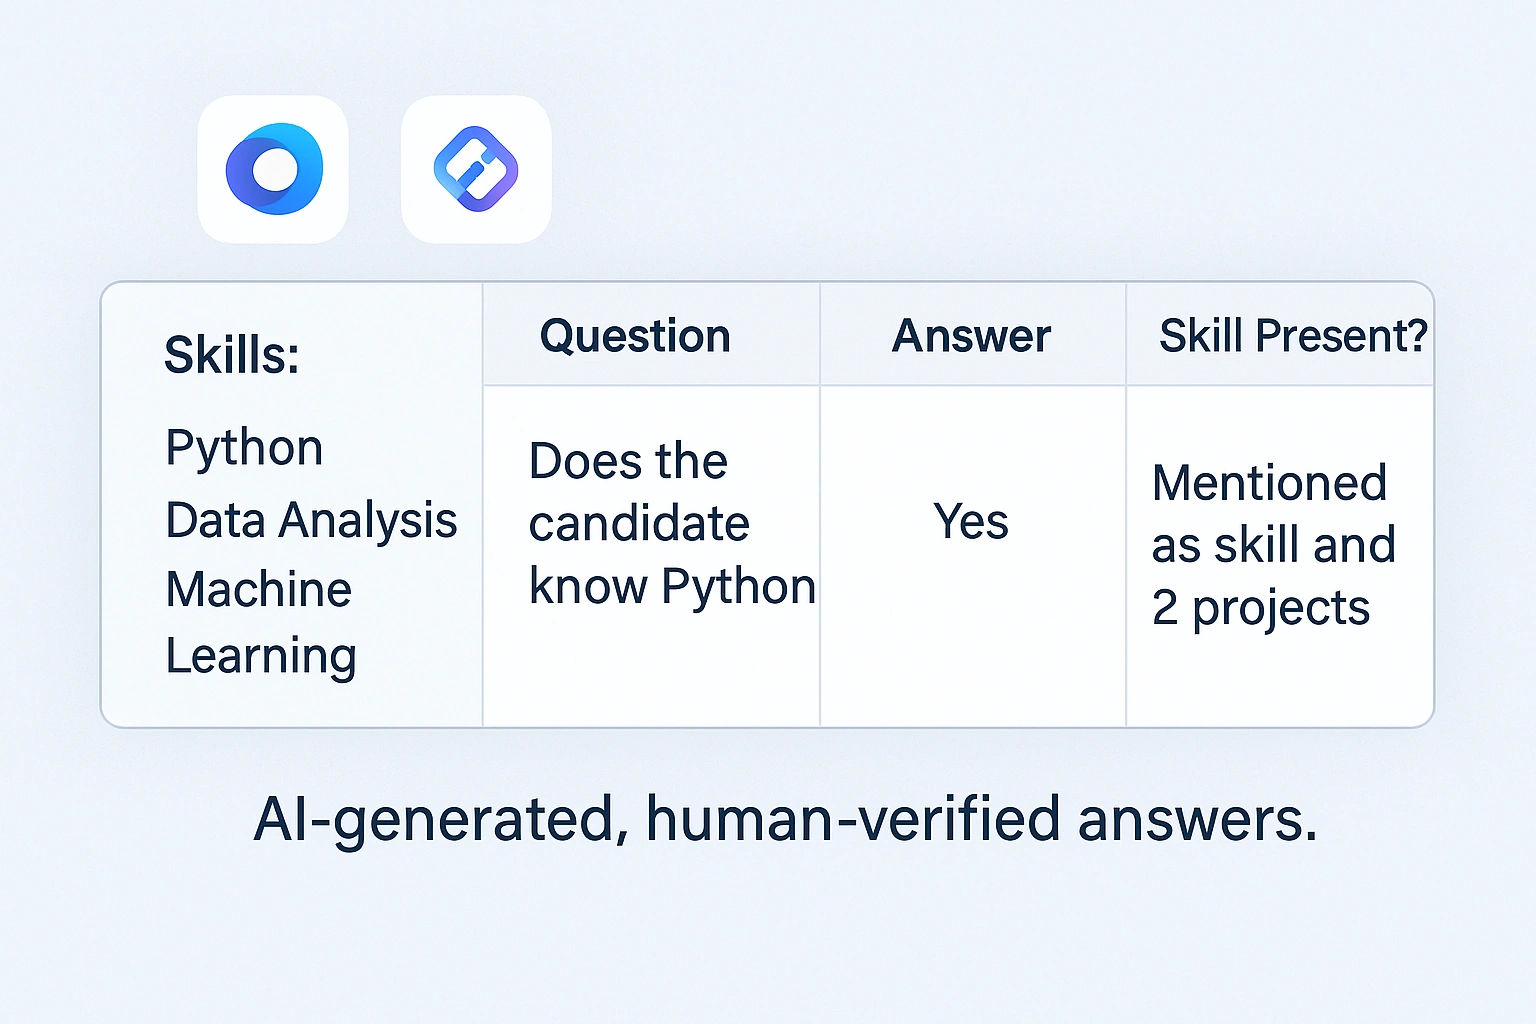The width and height of the screenshot is (1536, 1024).
Task: Click the word "Python" in the question cell
Action: pos(738,587)
